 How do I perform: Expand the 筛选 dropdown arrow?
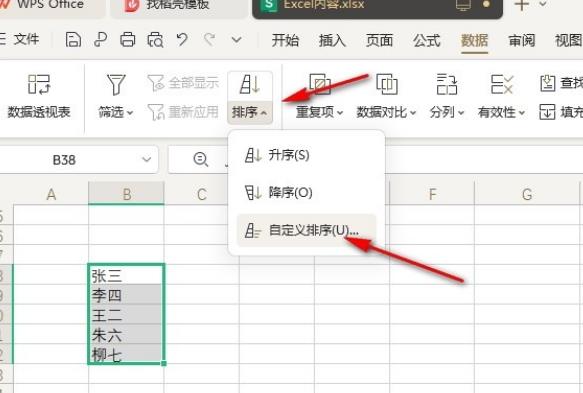pyautogui.click(x=130, y=113)
